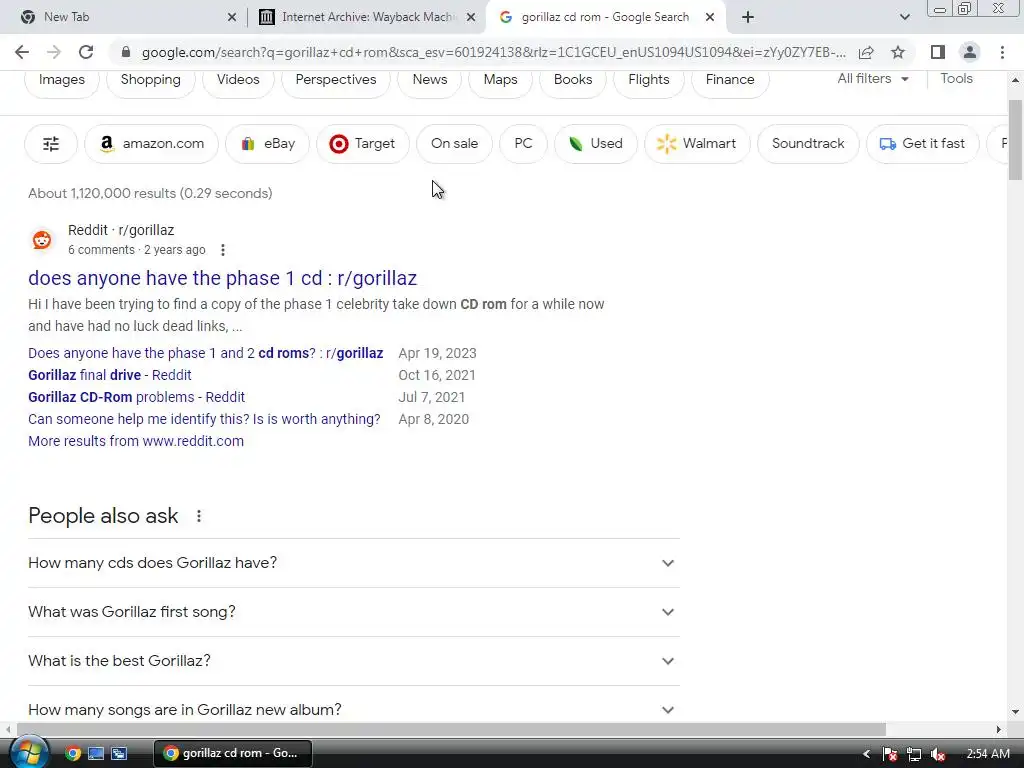Open 'does anyone have the phase 1 cd' result
This screenshot has height=768, width=1024.
click(x=222, y=278)
